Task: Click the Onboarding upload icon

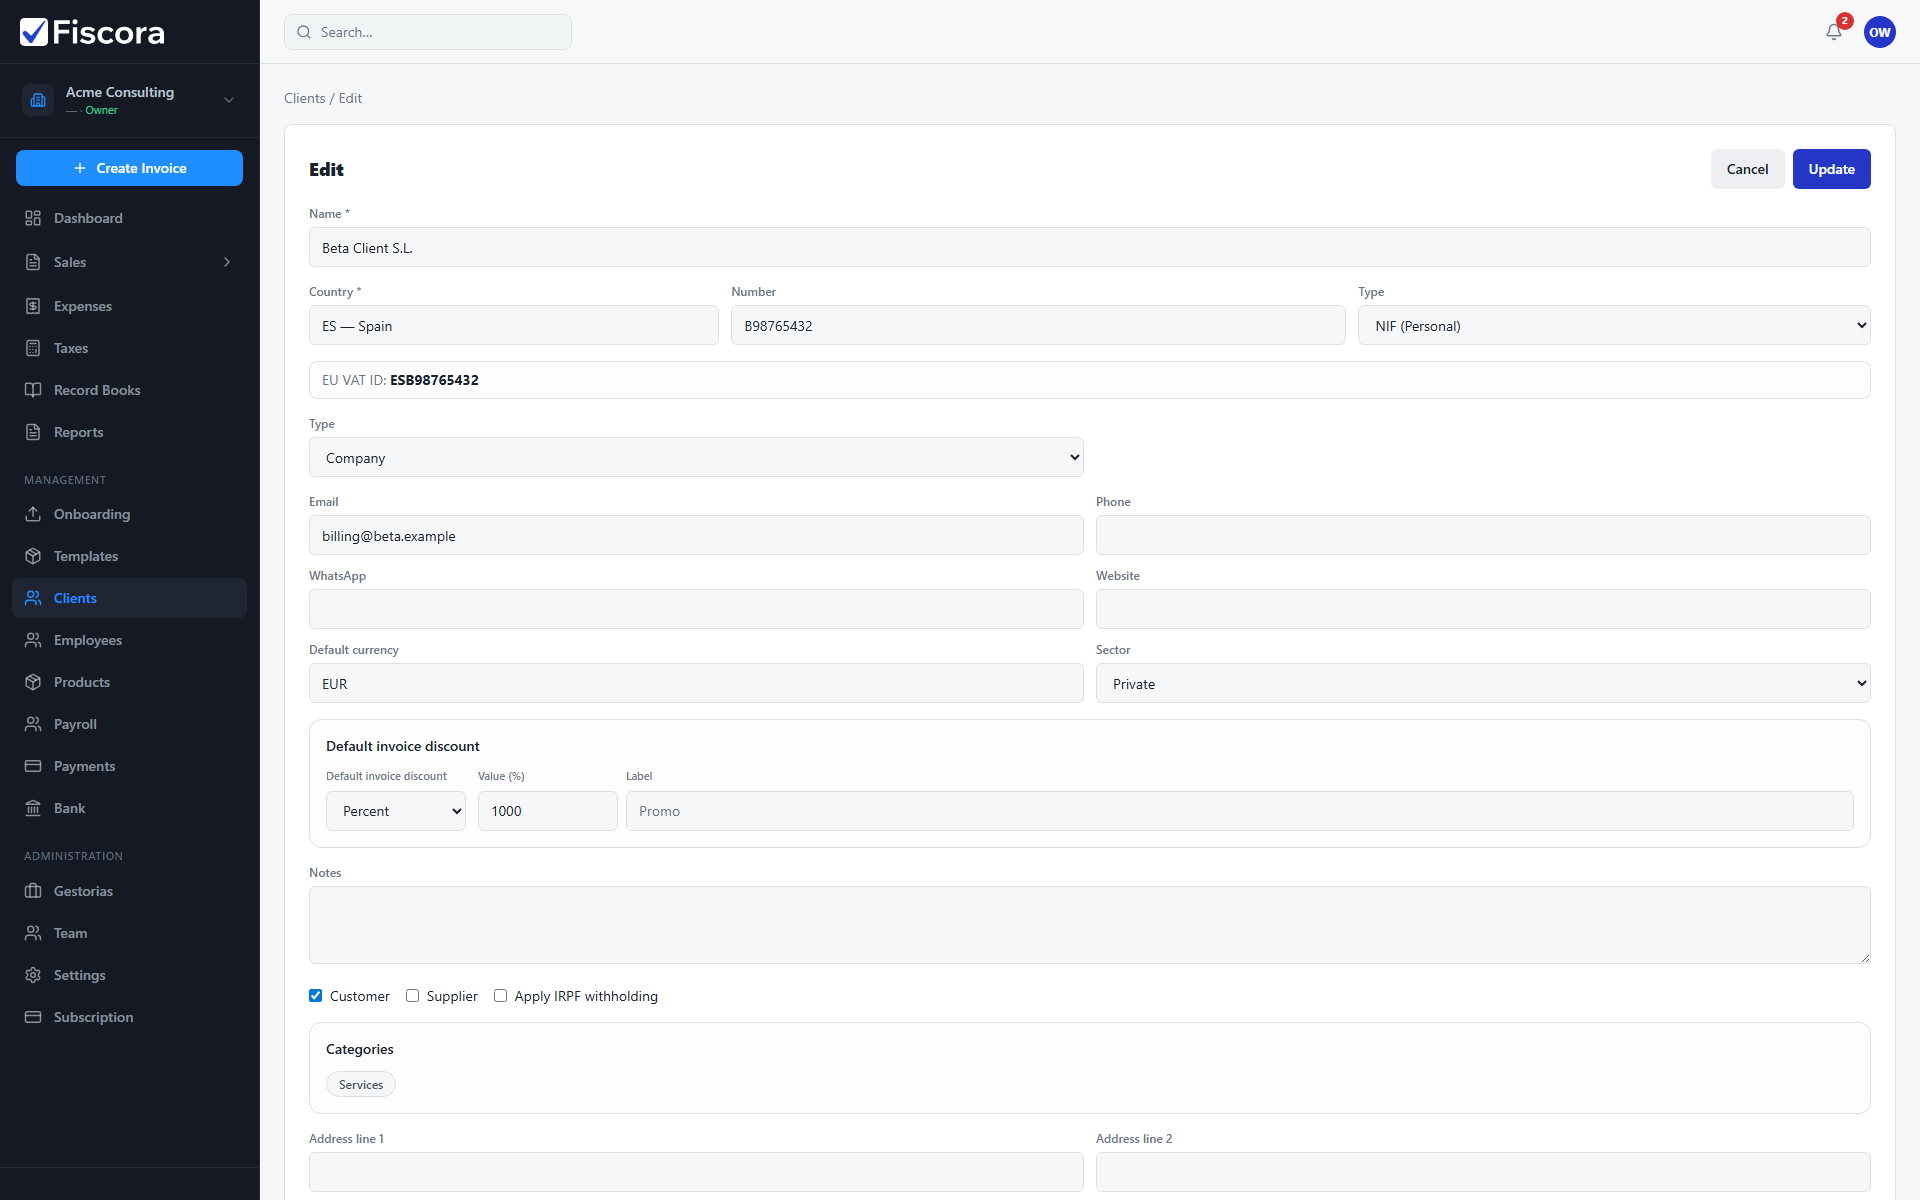Action: click(x=33, y=514)
